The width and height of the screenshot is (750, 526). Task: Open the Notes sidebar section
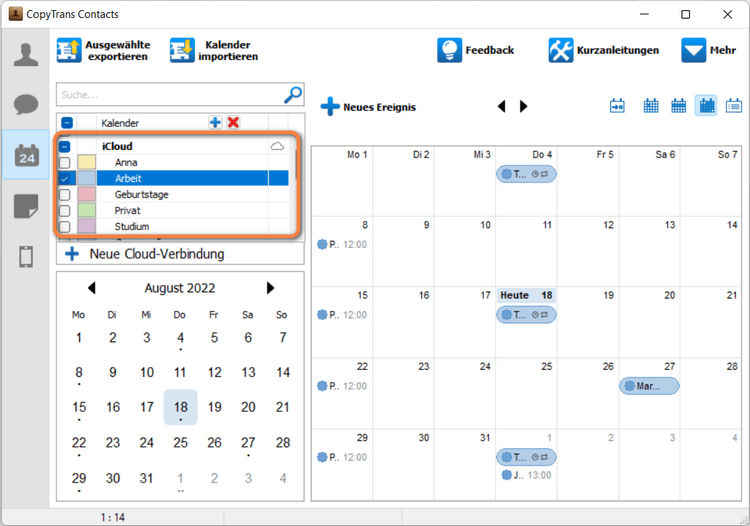[26, 206]
